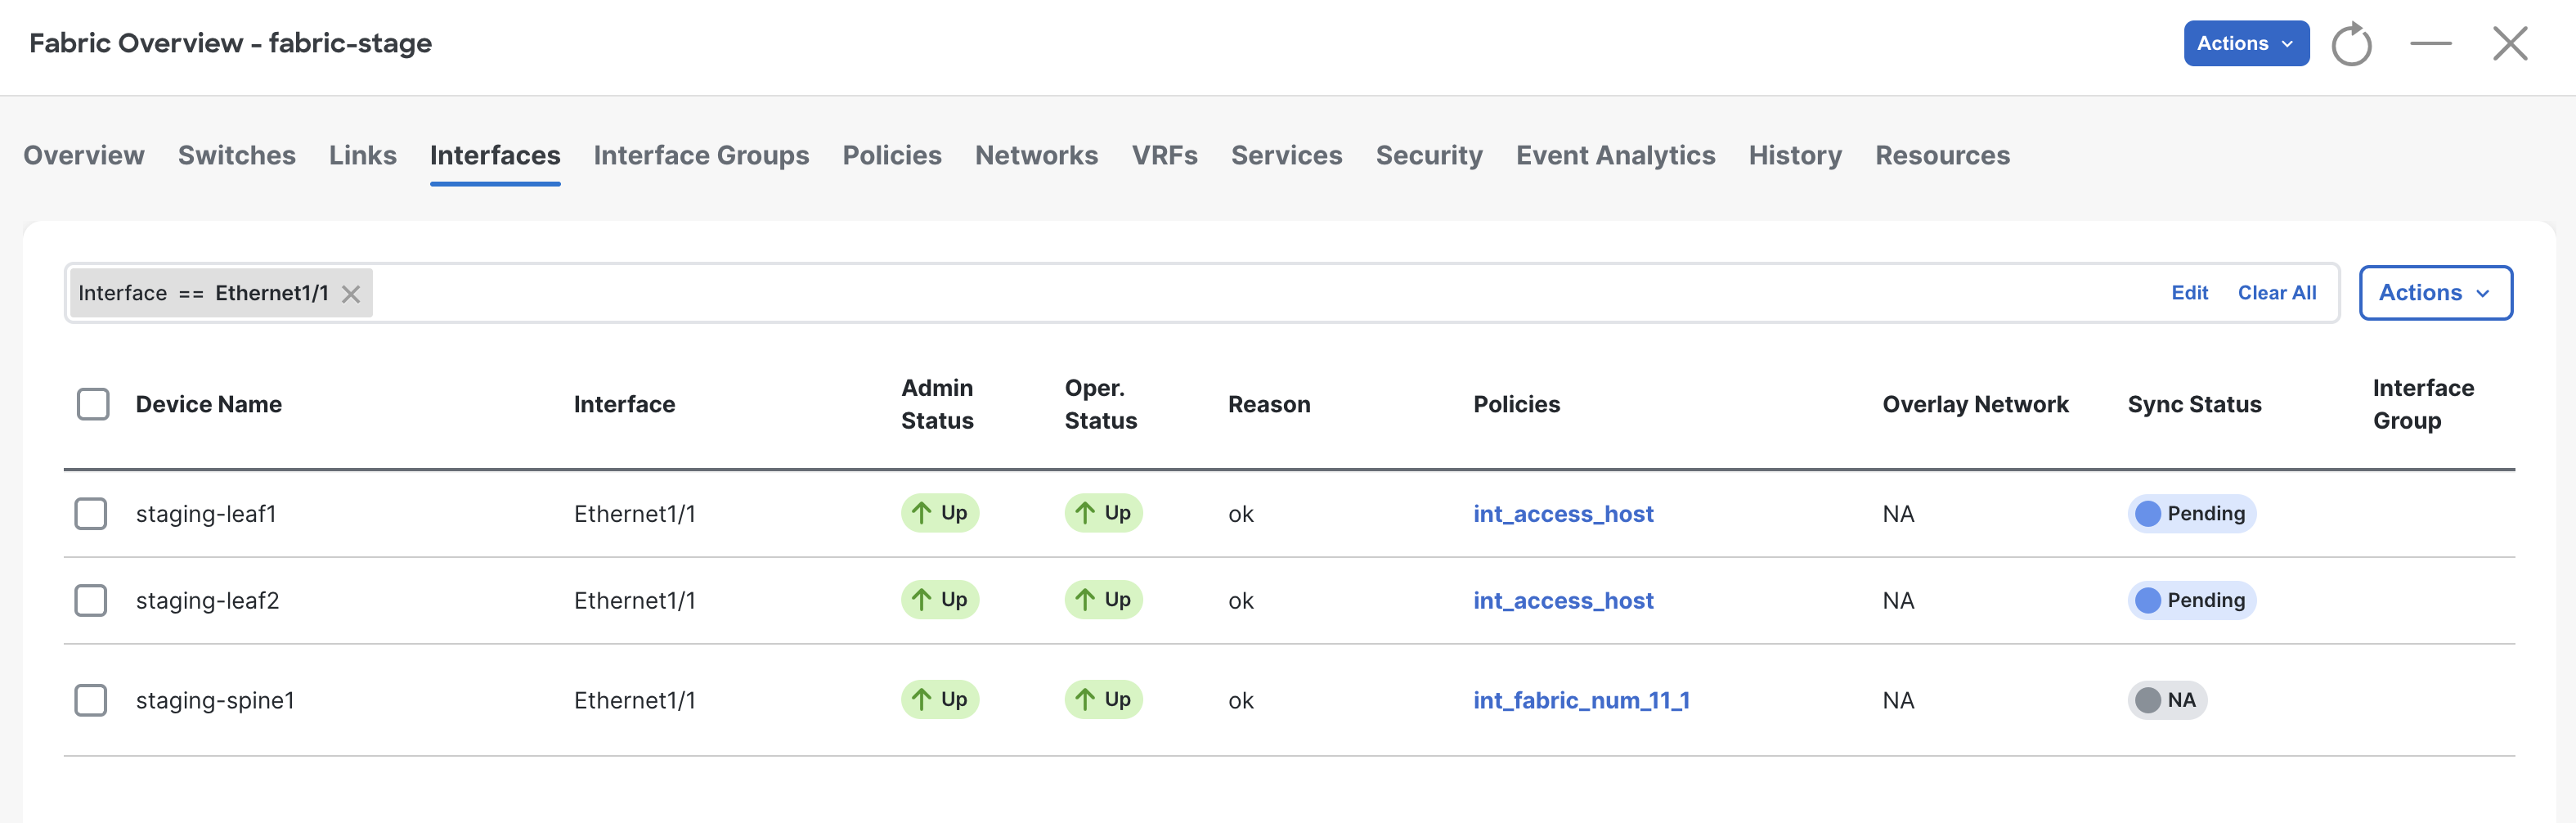Click the NA sync status for staging-spine1
This screenshot has width=2576, height=823.
pos(2166,700)
